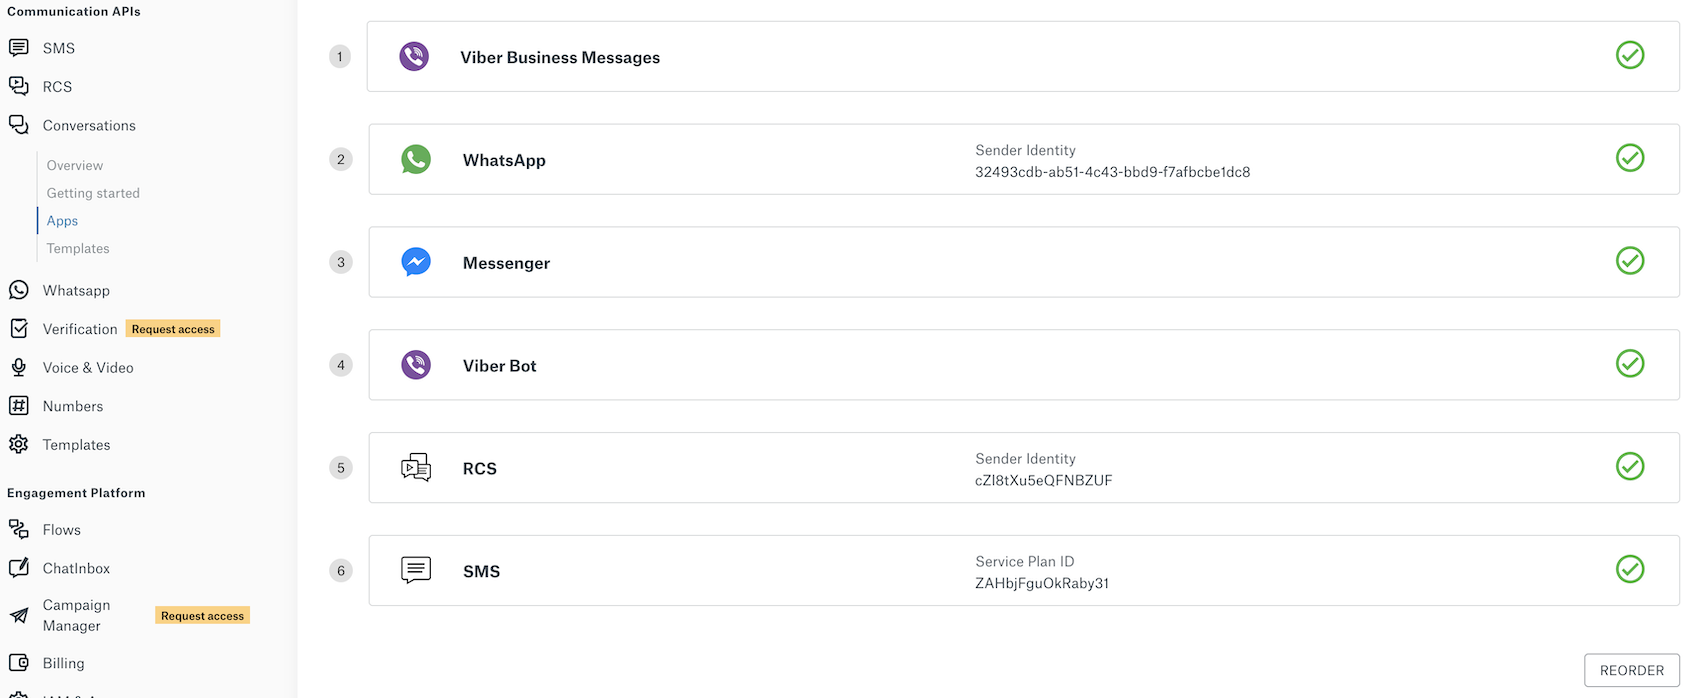Click the Viber Business Messages purple icon
The image size is (1700, 698).
click(414, 56)
